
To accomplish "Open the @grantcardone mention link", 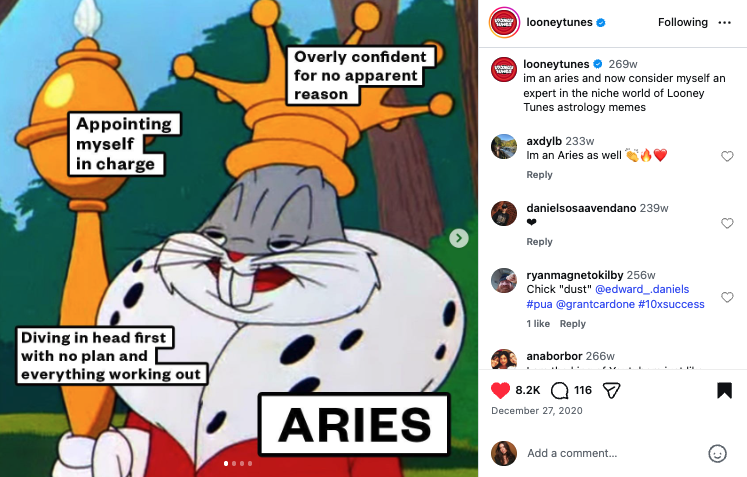I will point(595,304).
